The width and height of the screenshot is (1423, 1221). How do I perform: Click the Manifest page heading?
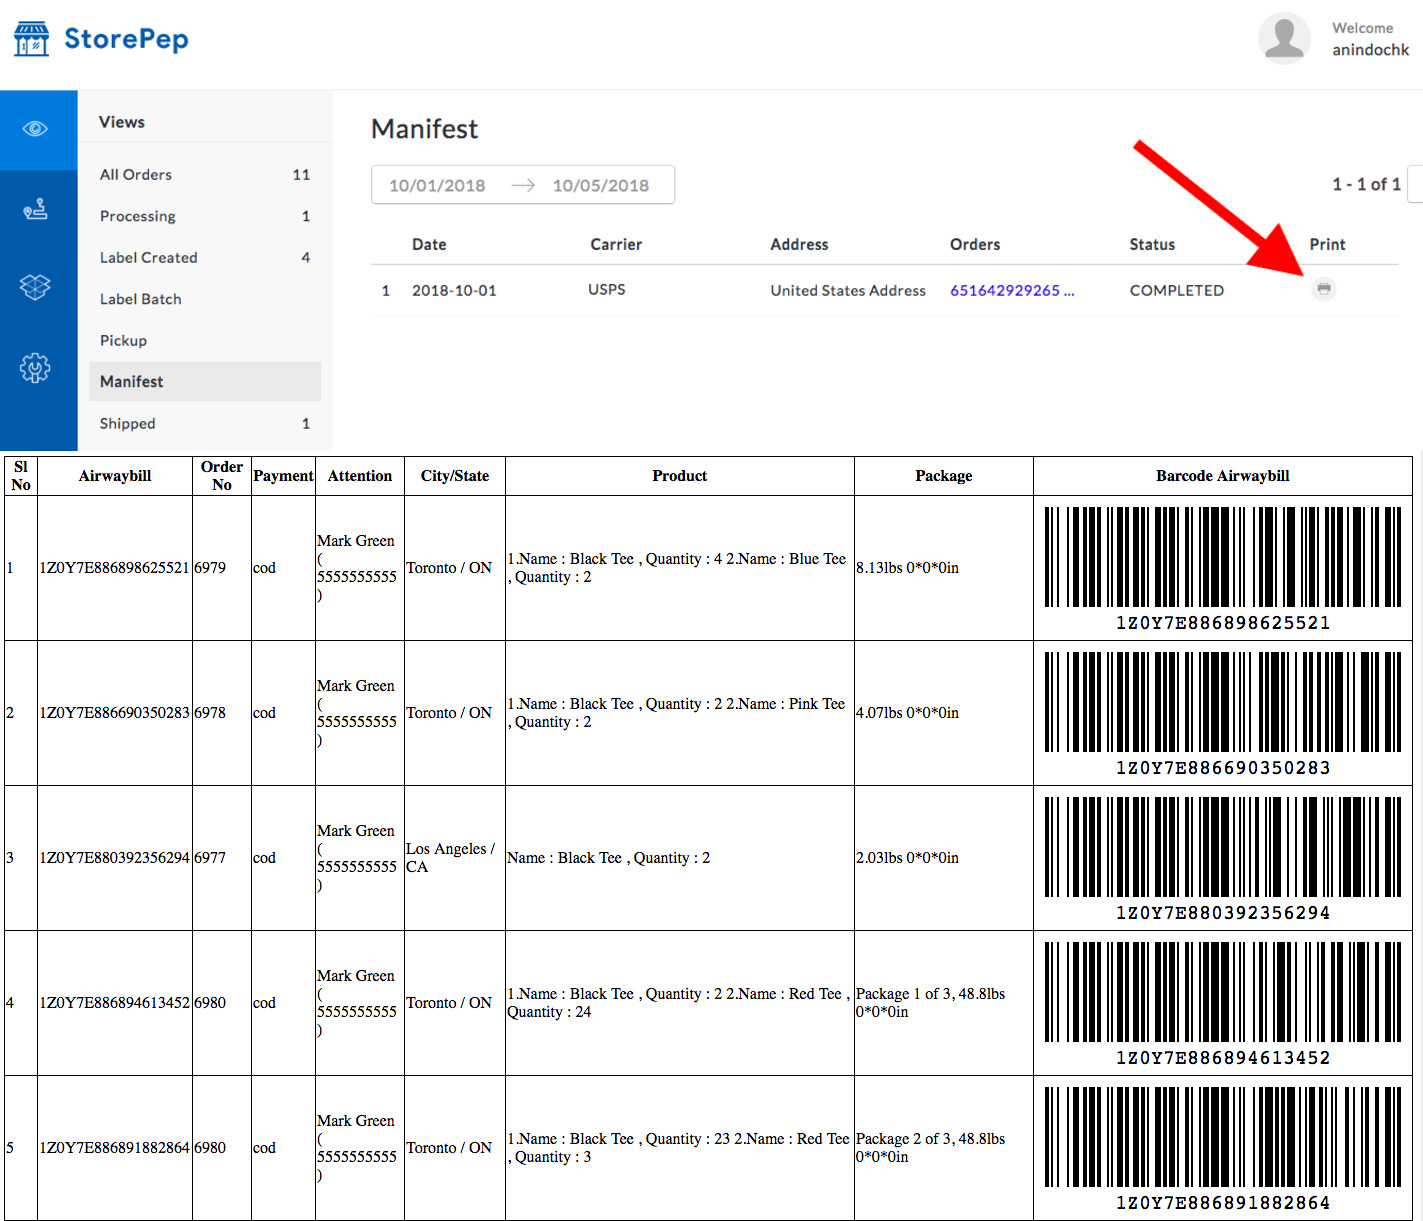coord(424,129)
